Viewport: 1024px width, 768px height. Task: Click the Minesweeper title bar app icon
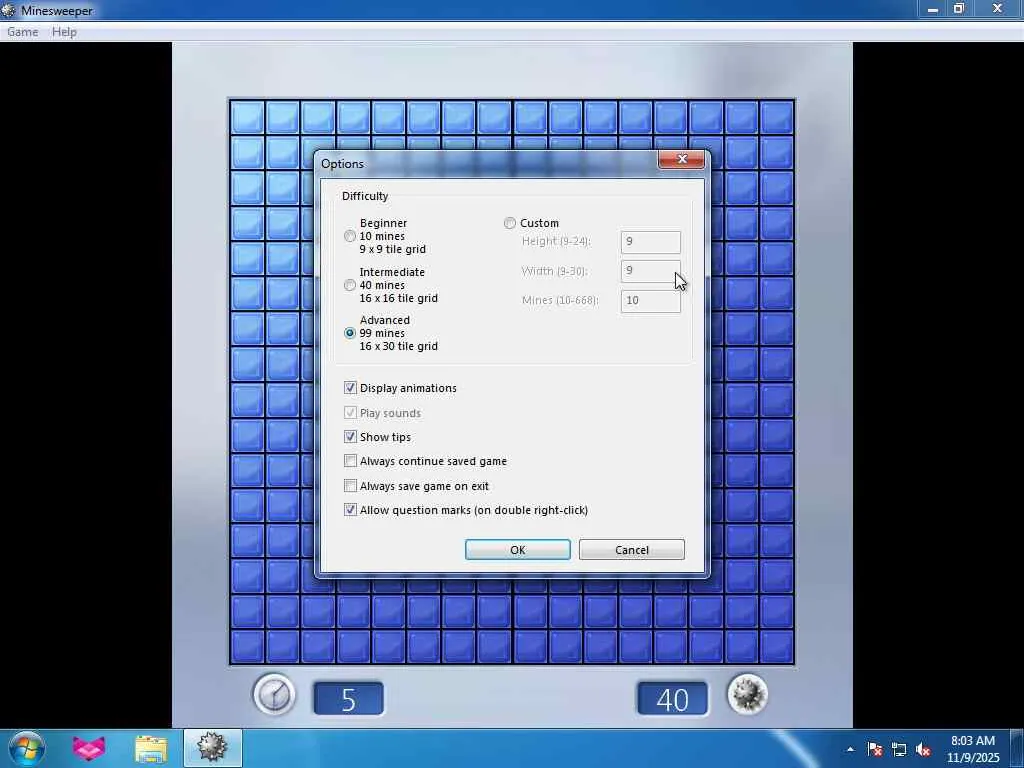coord(8,10)
